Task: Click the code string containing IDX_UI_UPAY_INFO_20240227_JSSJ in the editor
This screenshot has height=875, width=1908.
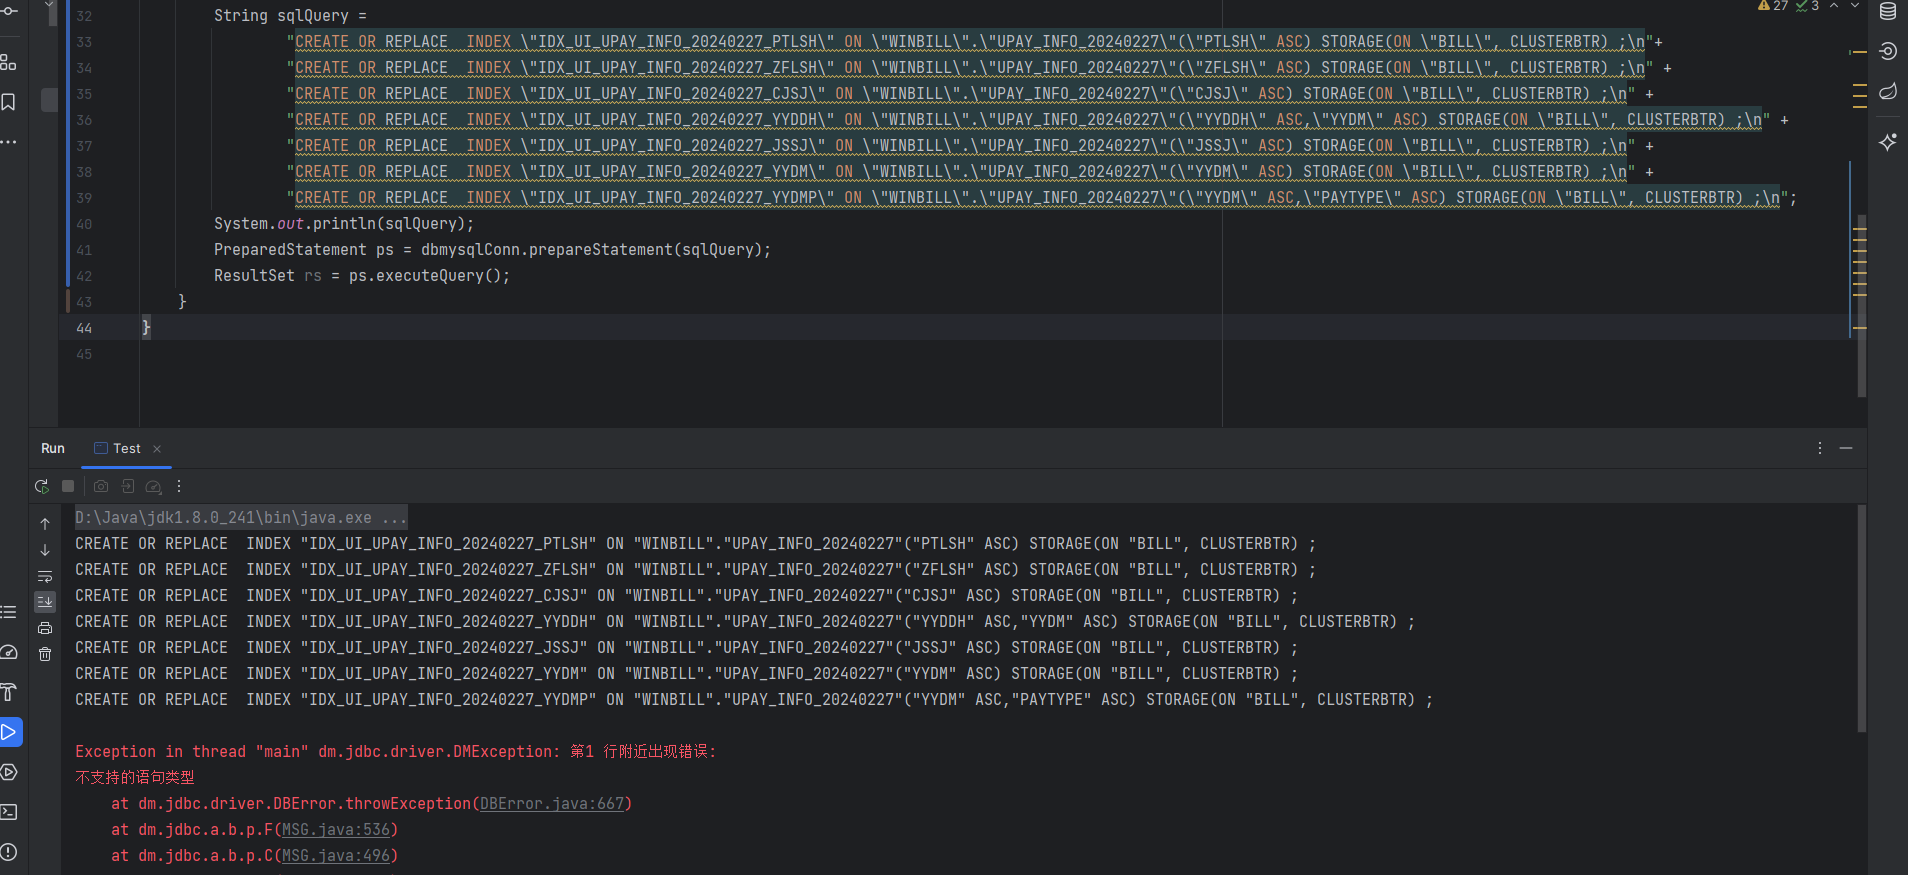Action: 961,146
